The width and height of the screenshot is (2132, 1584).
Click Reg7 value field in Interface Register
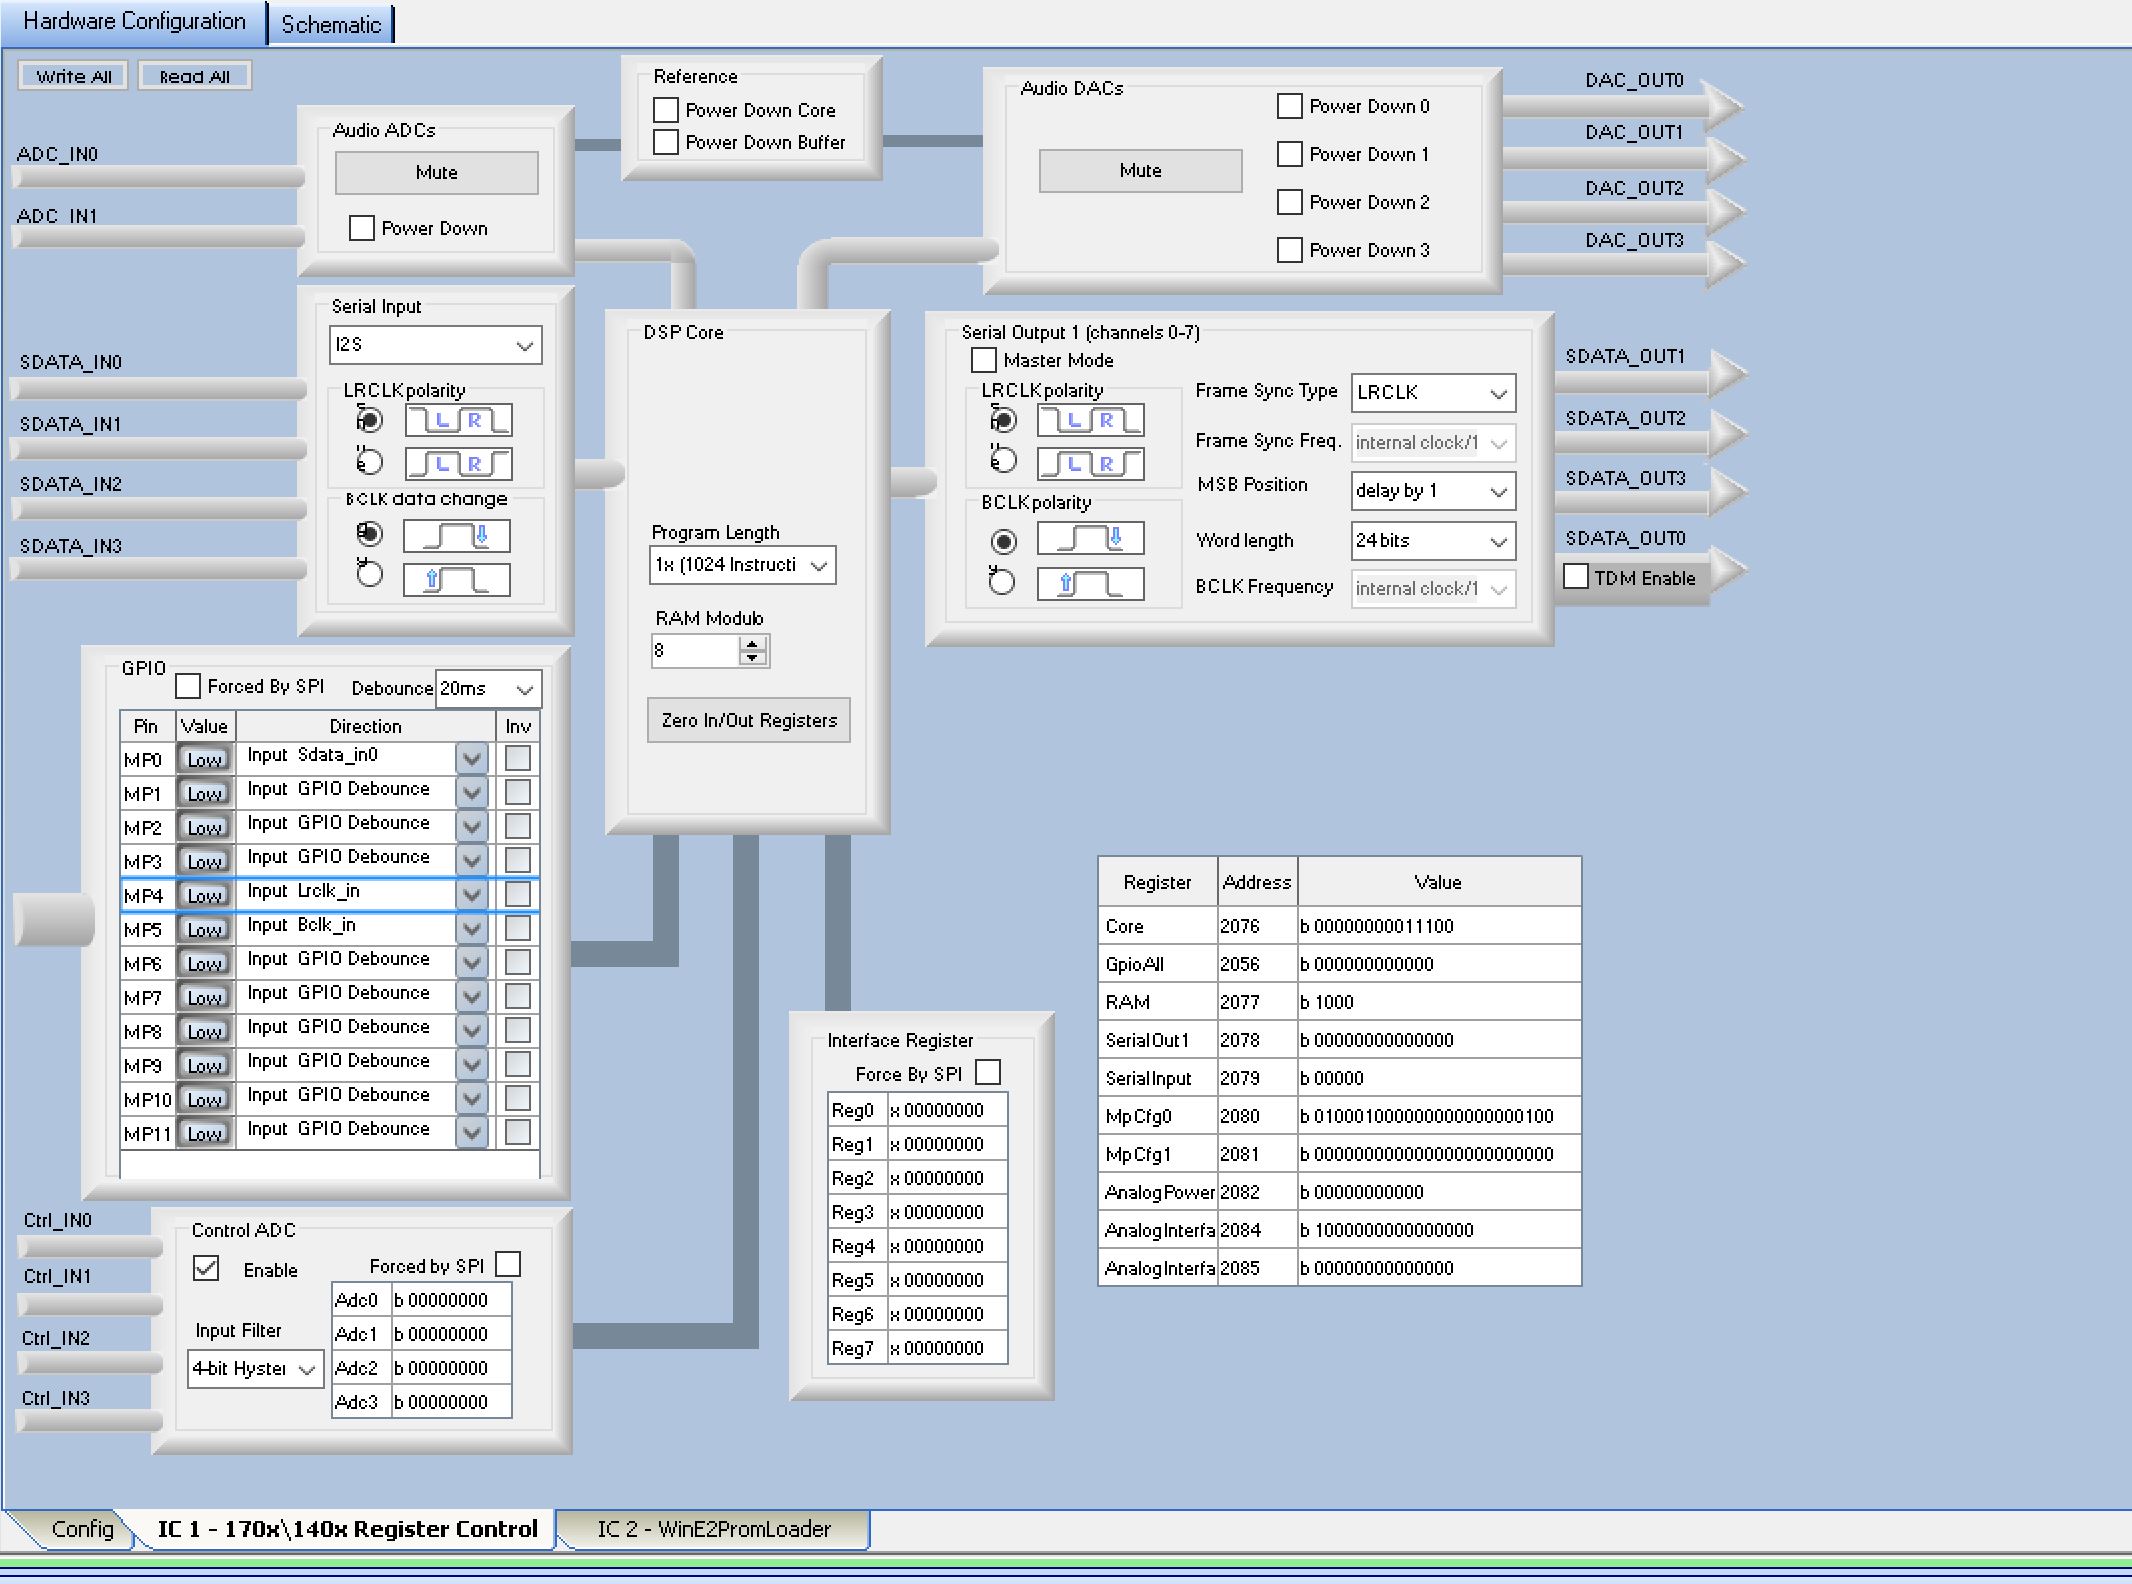947,1348
